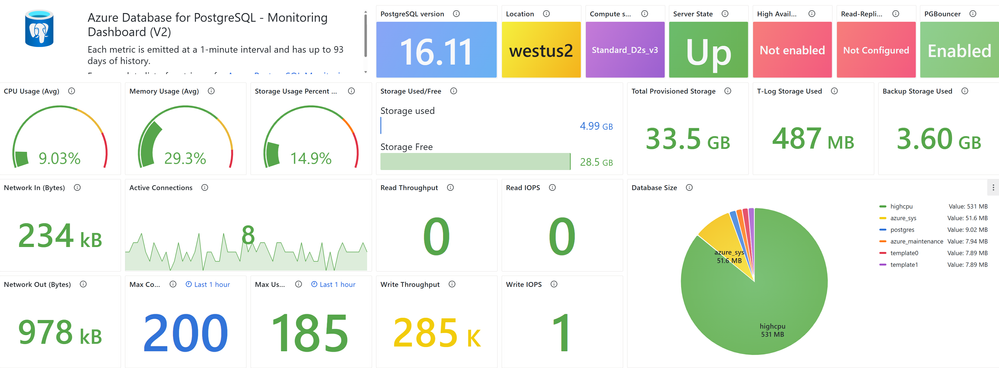
Task: Click the text panel's vertical scrollbar
Action: 366,35
